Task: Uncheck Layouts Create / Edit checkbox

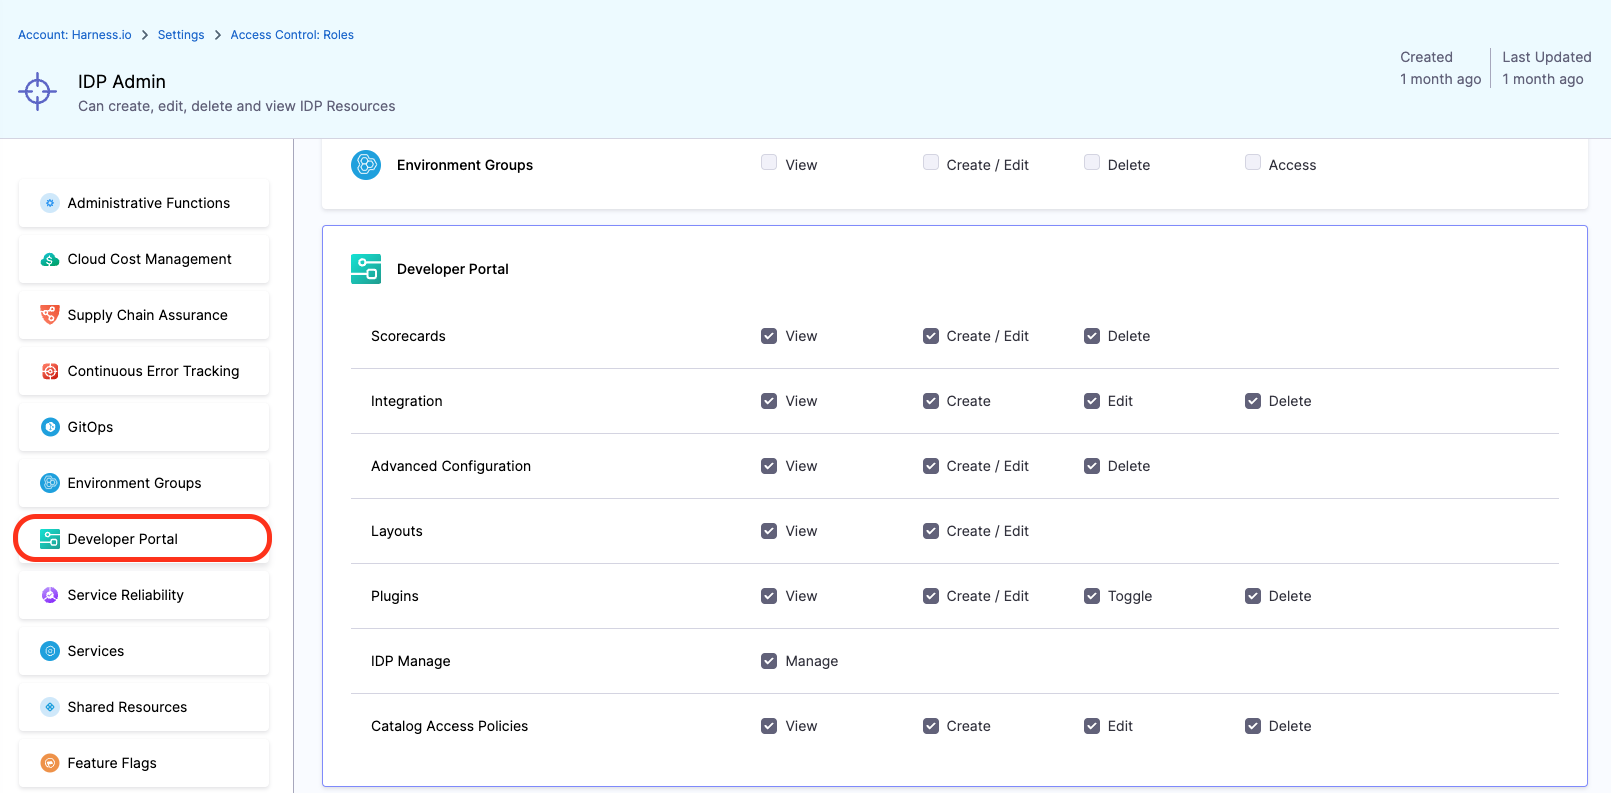Action: 931,531
